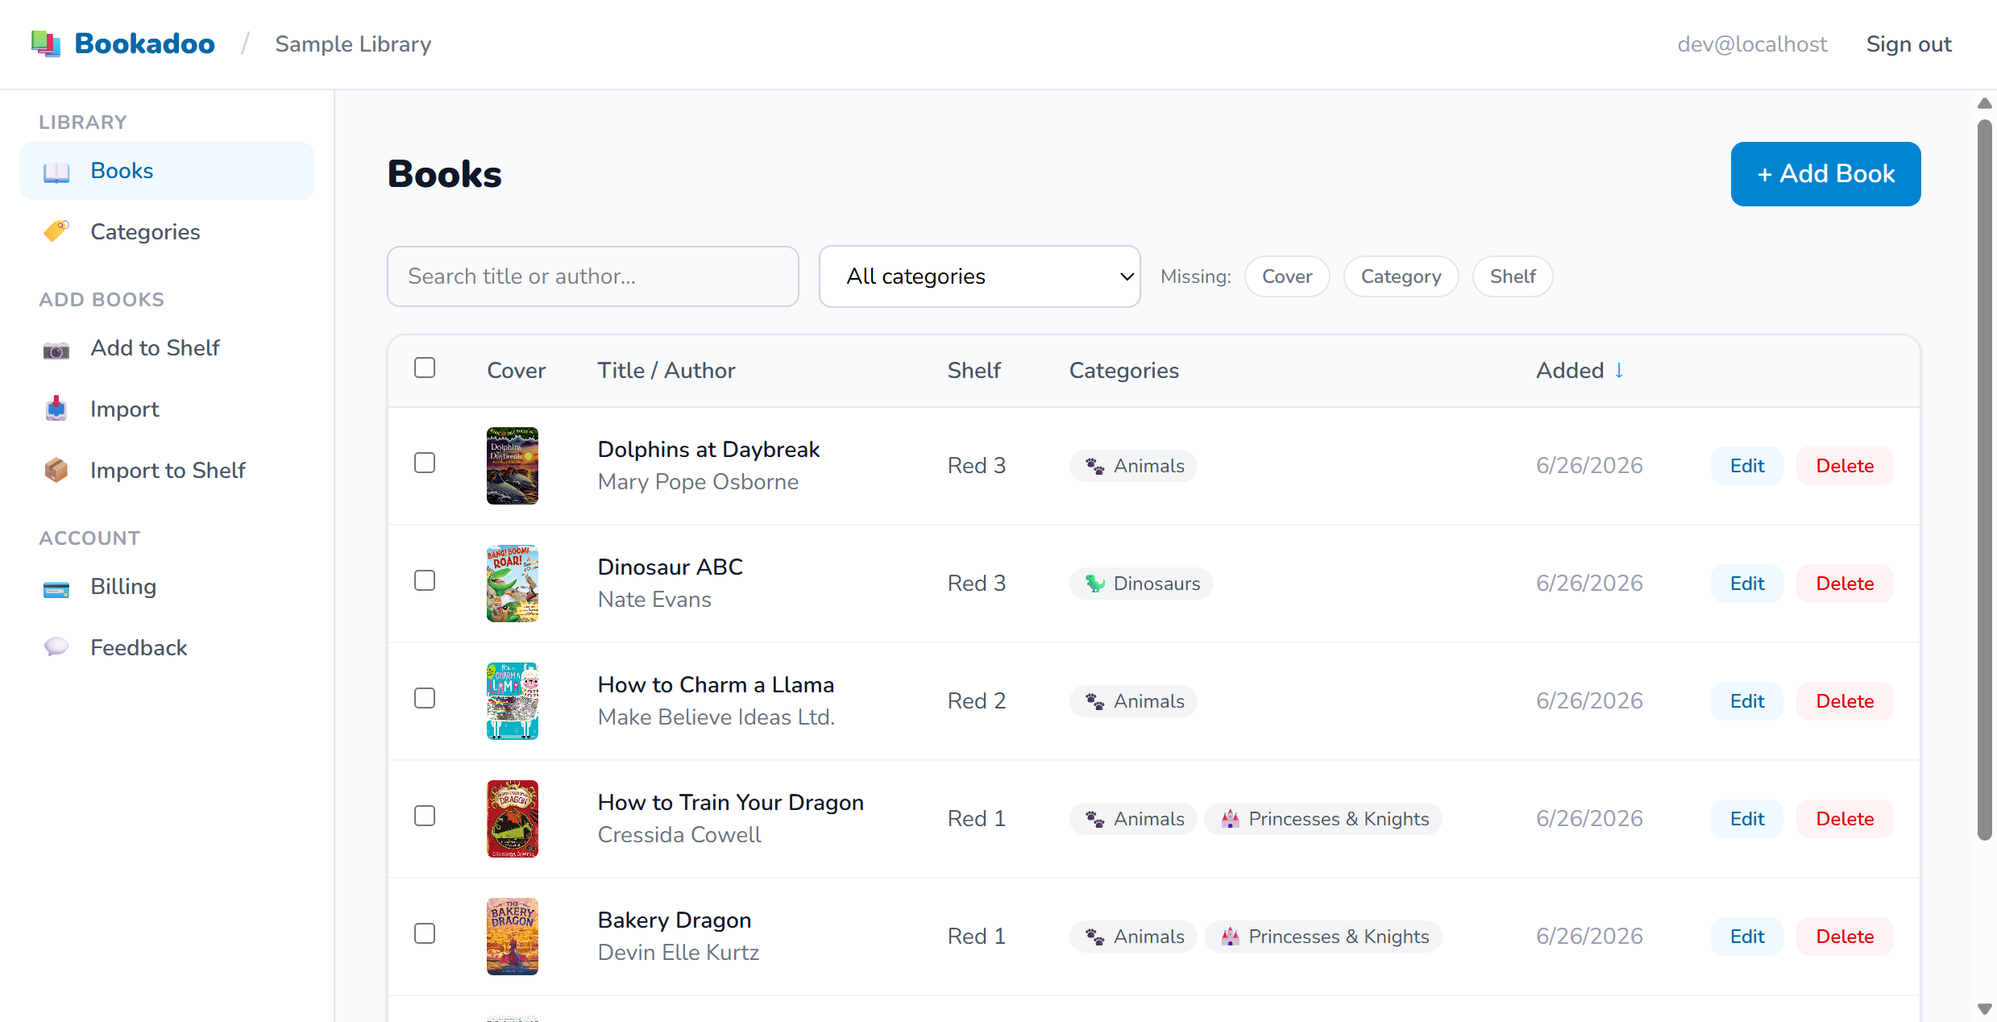Click dev@localhost account label
Viewport: 1997px width, 1022px height.
pyautogui.click(x=1752, y=44)
